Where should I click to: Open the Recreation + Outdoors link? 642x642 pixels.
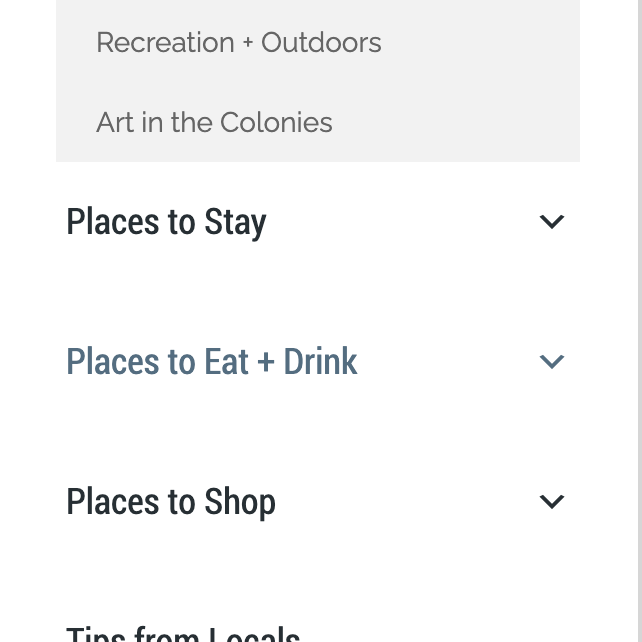point(238,43)
